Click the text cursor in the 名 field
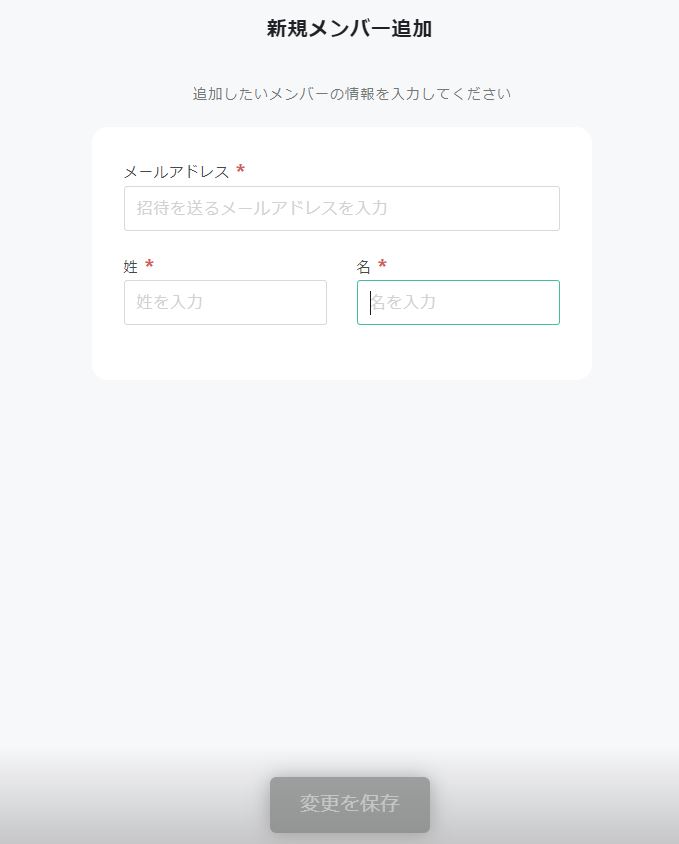This screenshot has width=679, height=844. click(370, 302)
